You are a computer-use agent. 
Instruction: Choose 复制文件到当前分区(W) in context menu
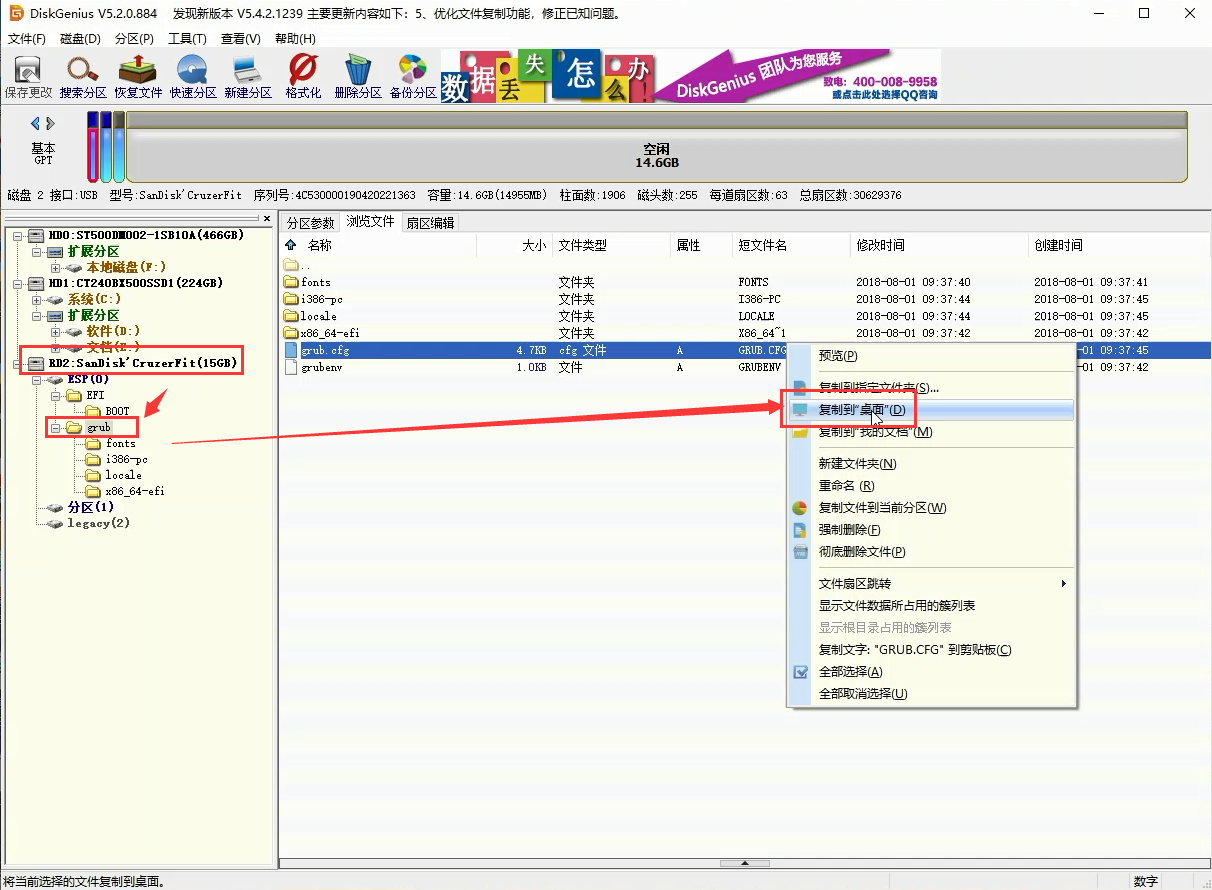[931, 508]
